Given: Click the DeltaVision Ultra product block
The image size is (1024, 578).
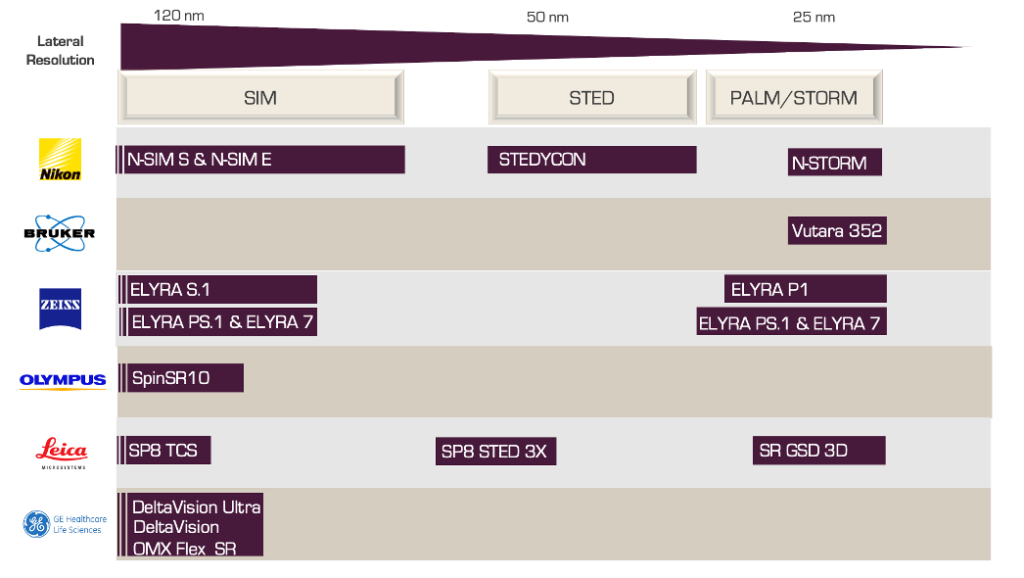Looking at the screenshot, I should click(x=191, y=525).
